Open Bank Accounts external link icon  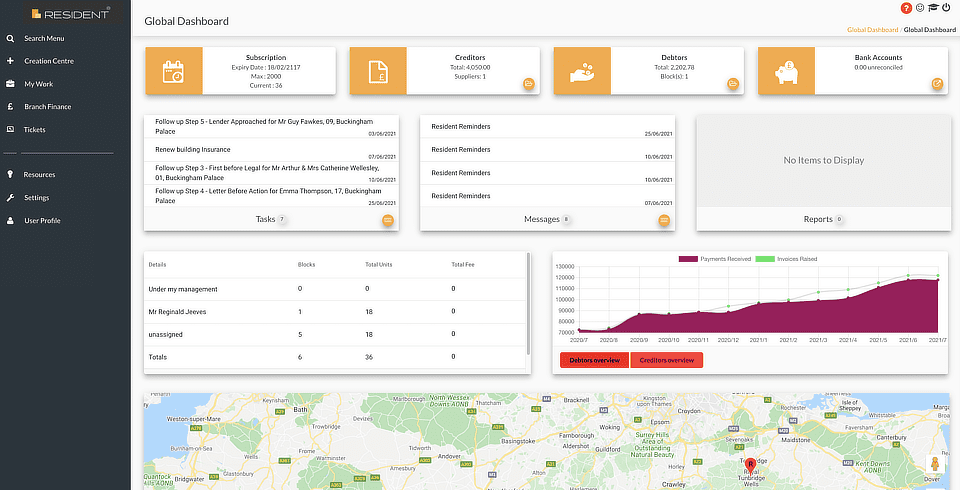pyautogui.click(x=937, y=84)
